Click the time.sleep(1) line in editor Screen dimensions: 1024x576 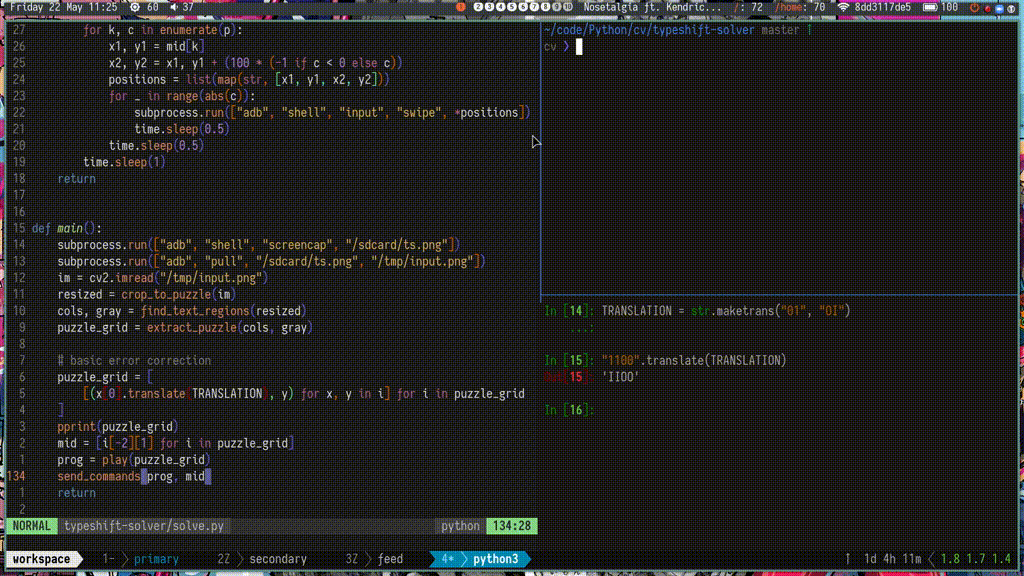(x=124, y=162)
